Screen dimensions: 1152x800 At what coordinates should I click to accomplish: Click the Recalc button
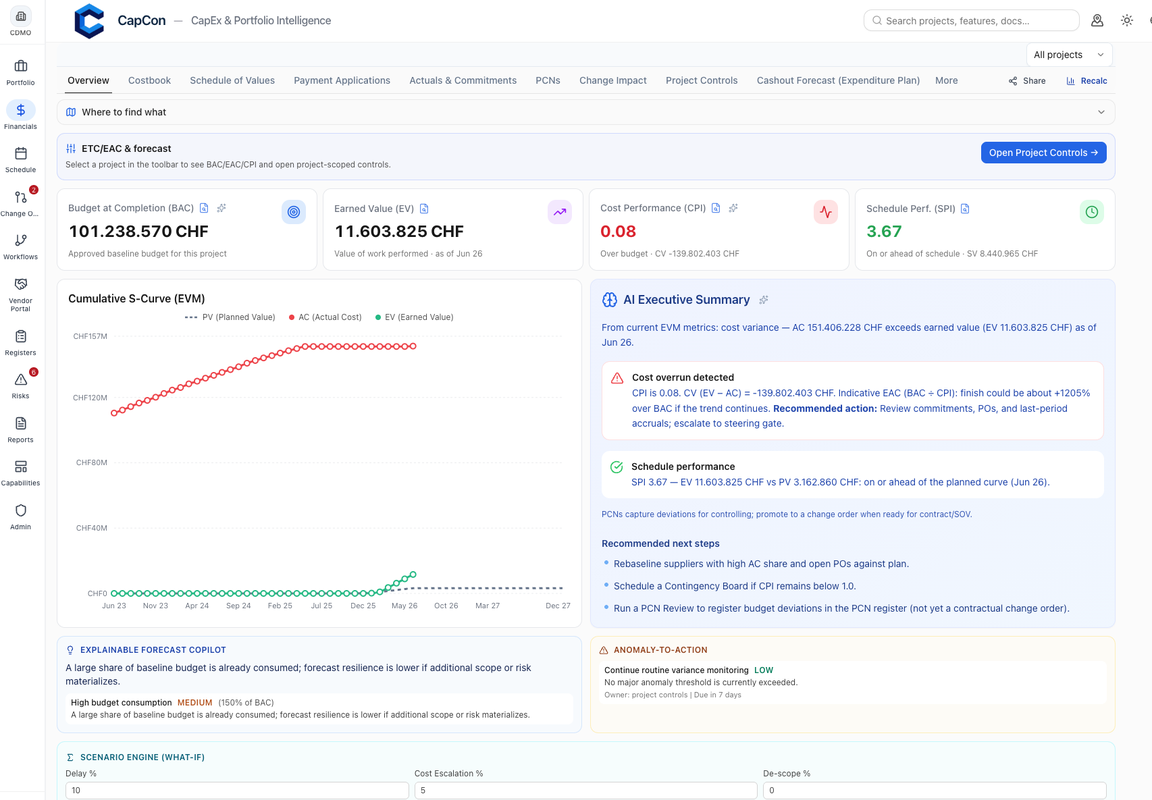pyautogui.click(x=1087, y=81)
